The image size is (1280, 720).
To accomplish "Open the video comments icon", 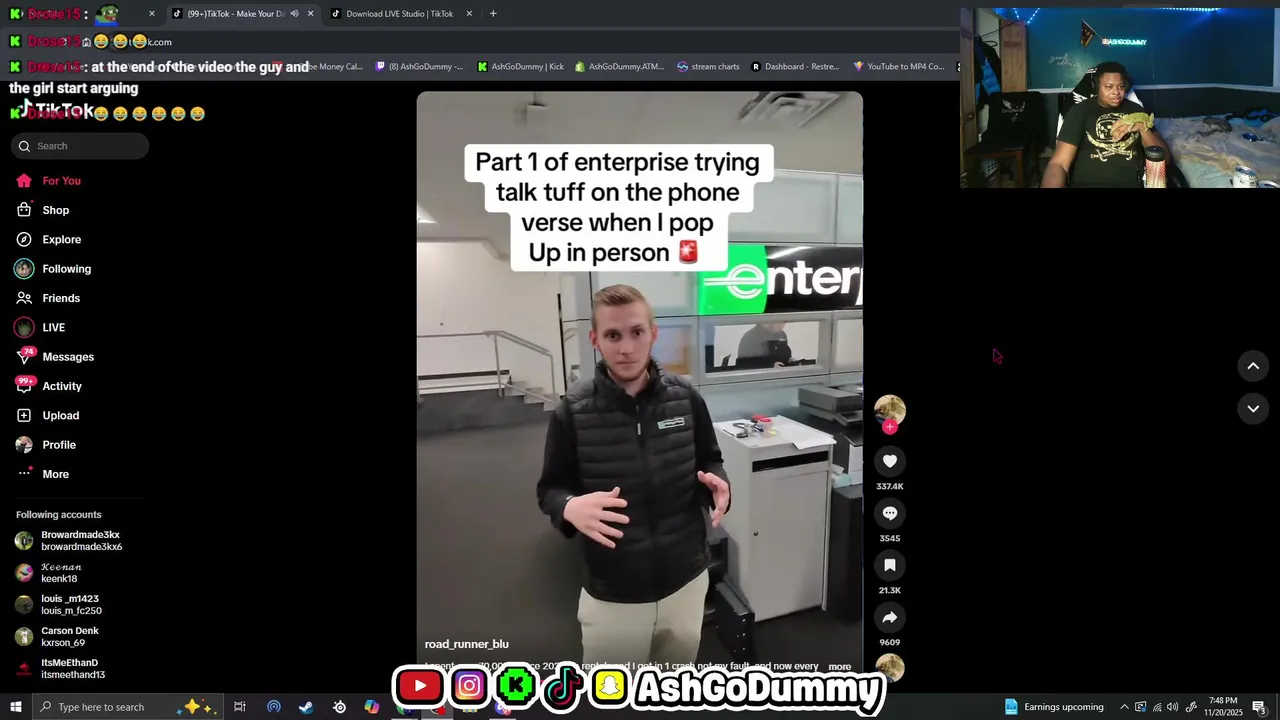I will click(x=890, y=513).
